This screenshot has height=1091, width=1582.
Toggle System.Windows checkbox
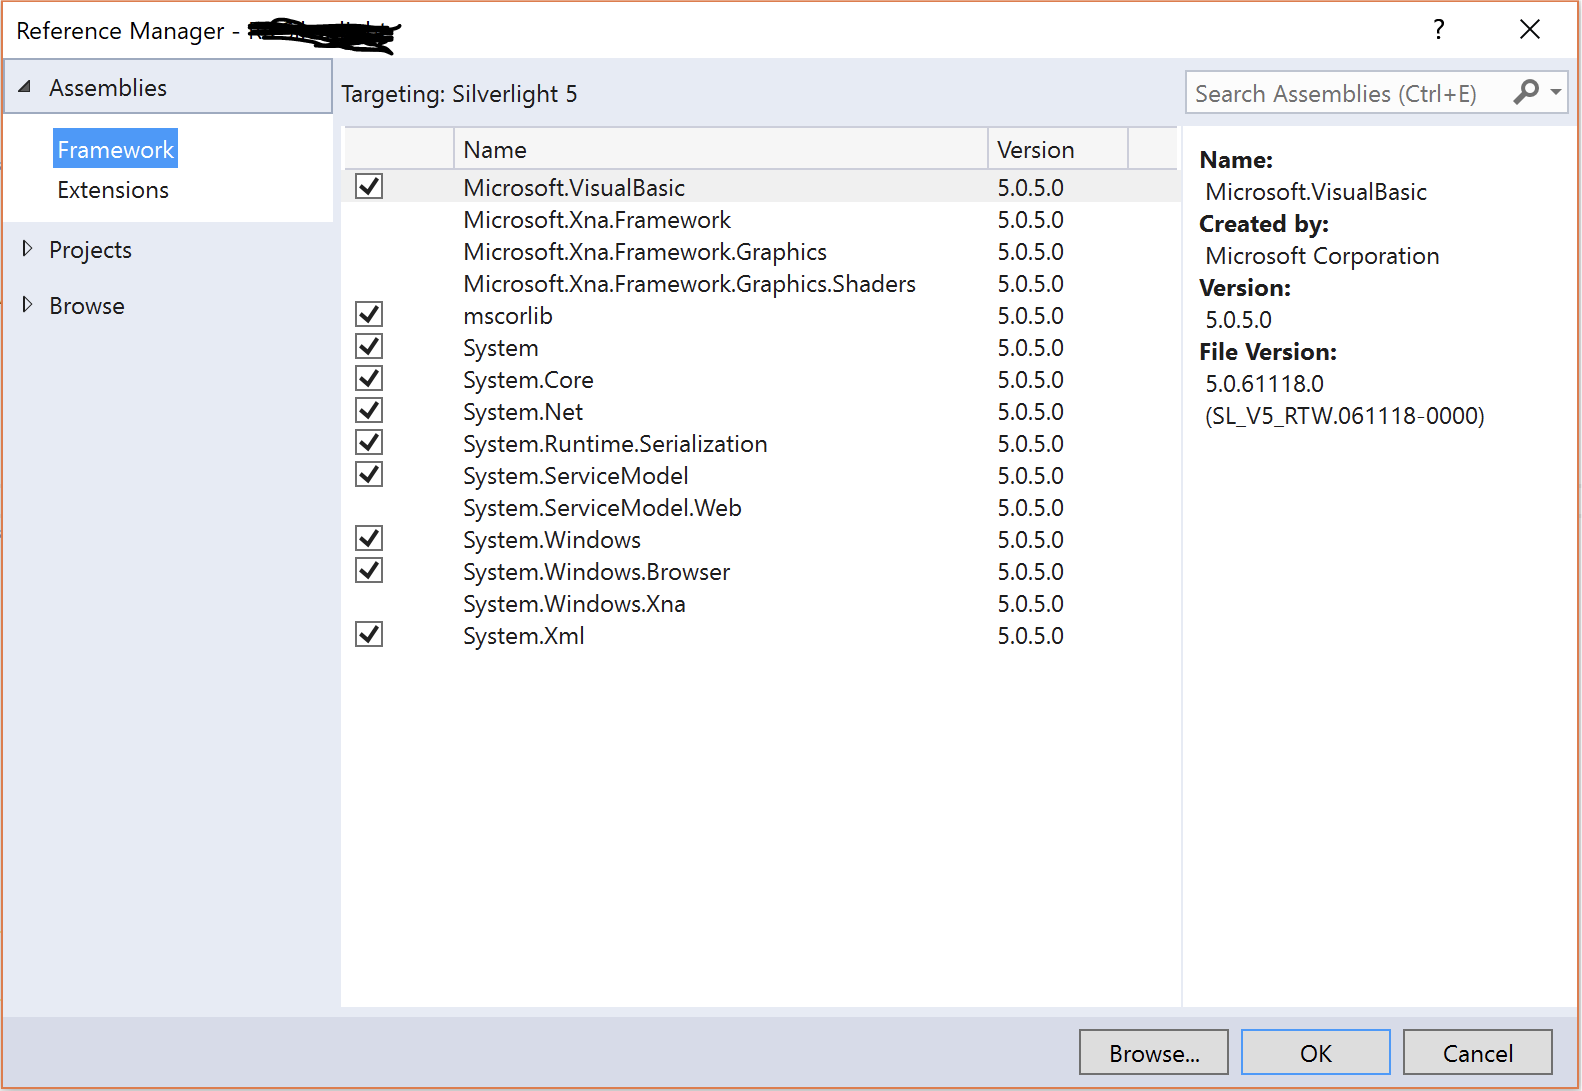pyautogui.click(x=369, y=538)
